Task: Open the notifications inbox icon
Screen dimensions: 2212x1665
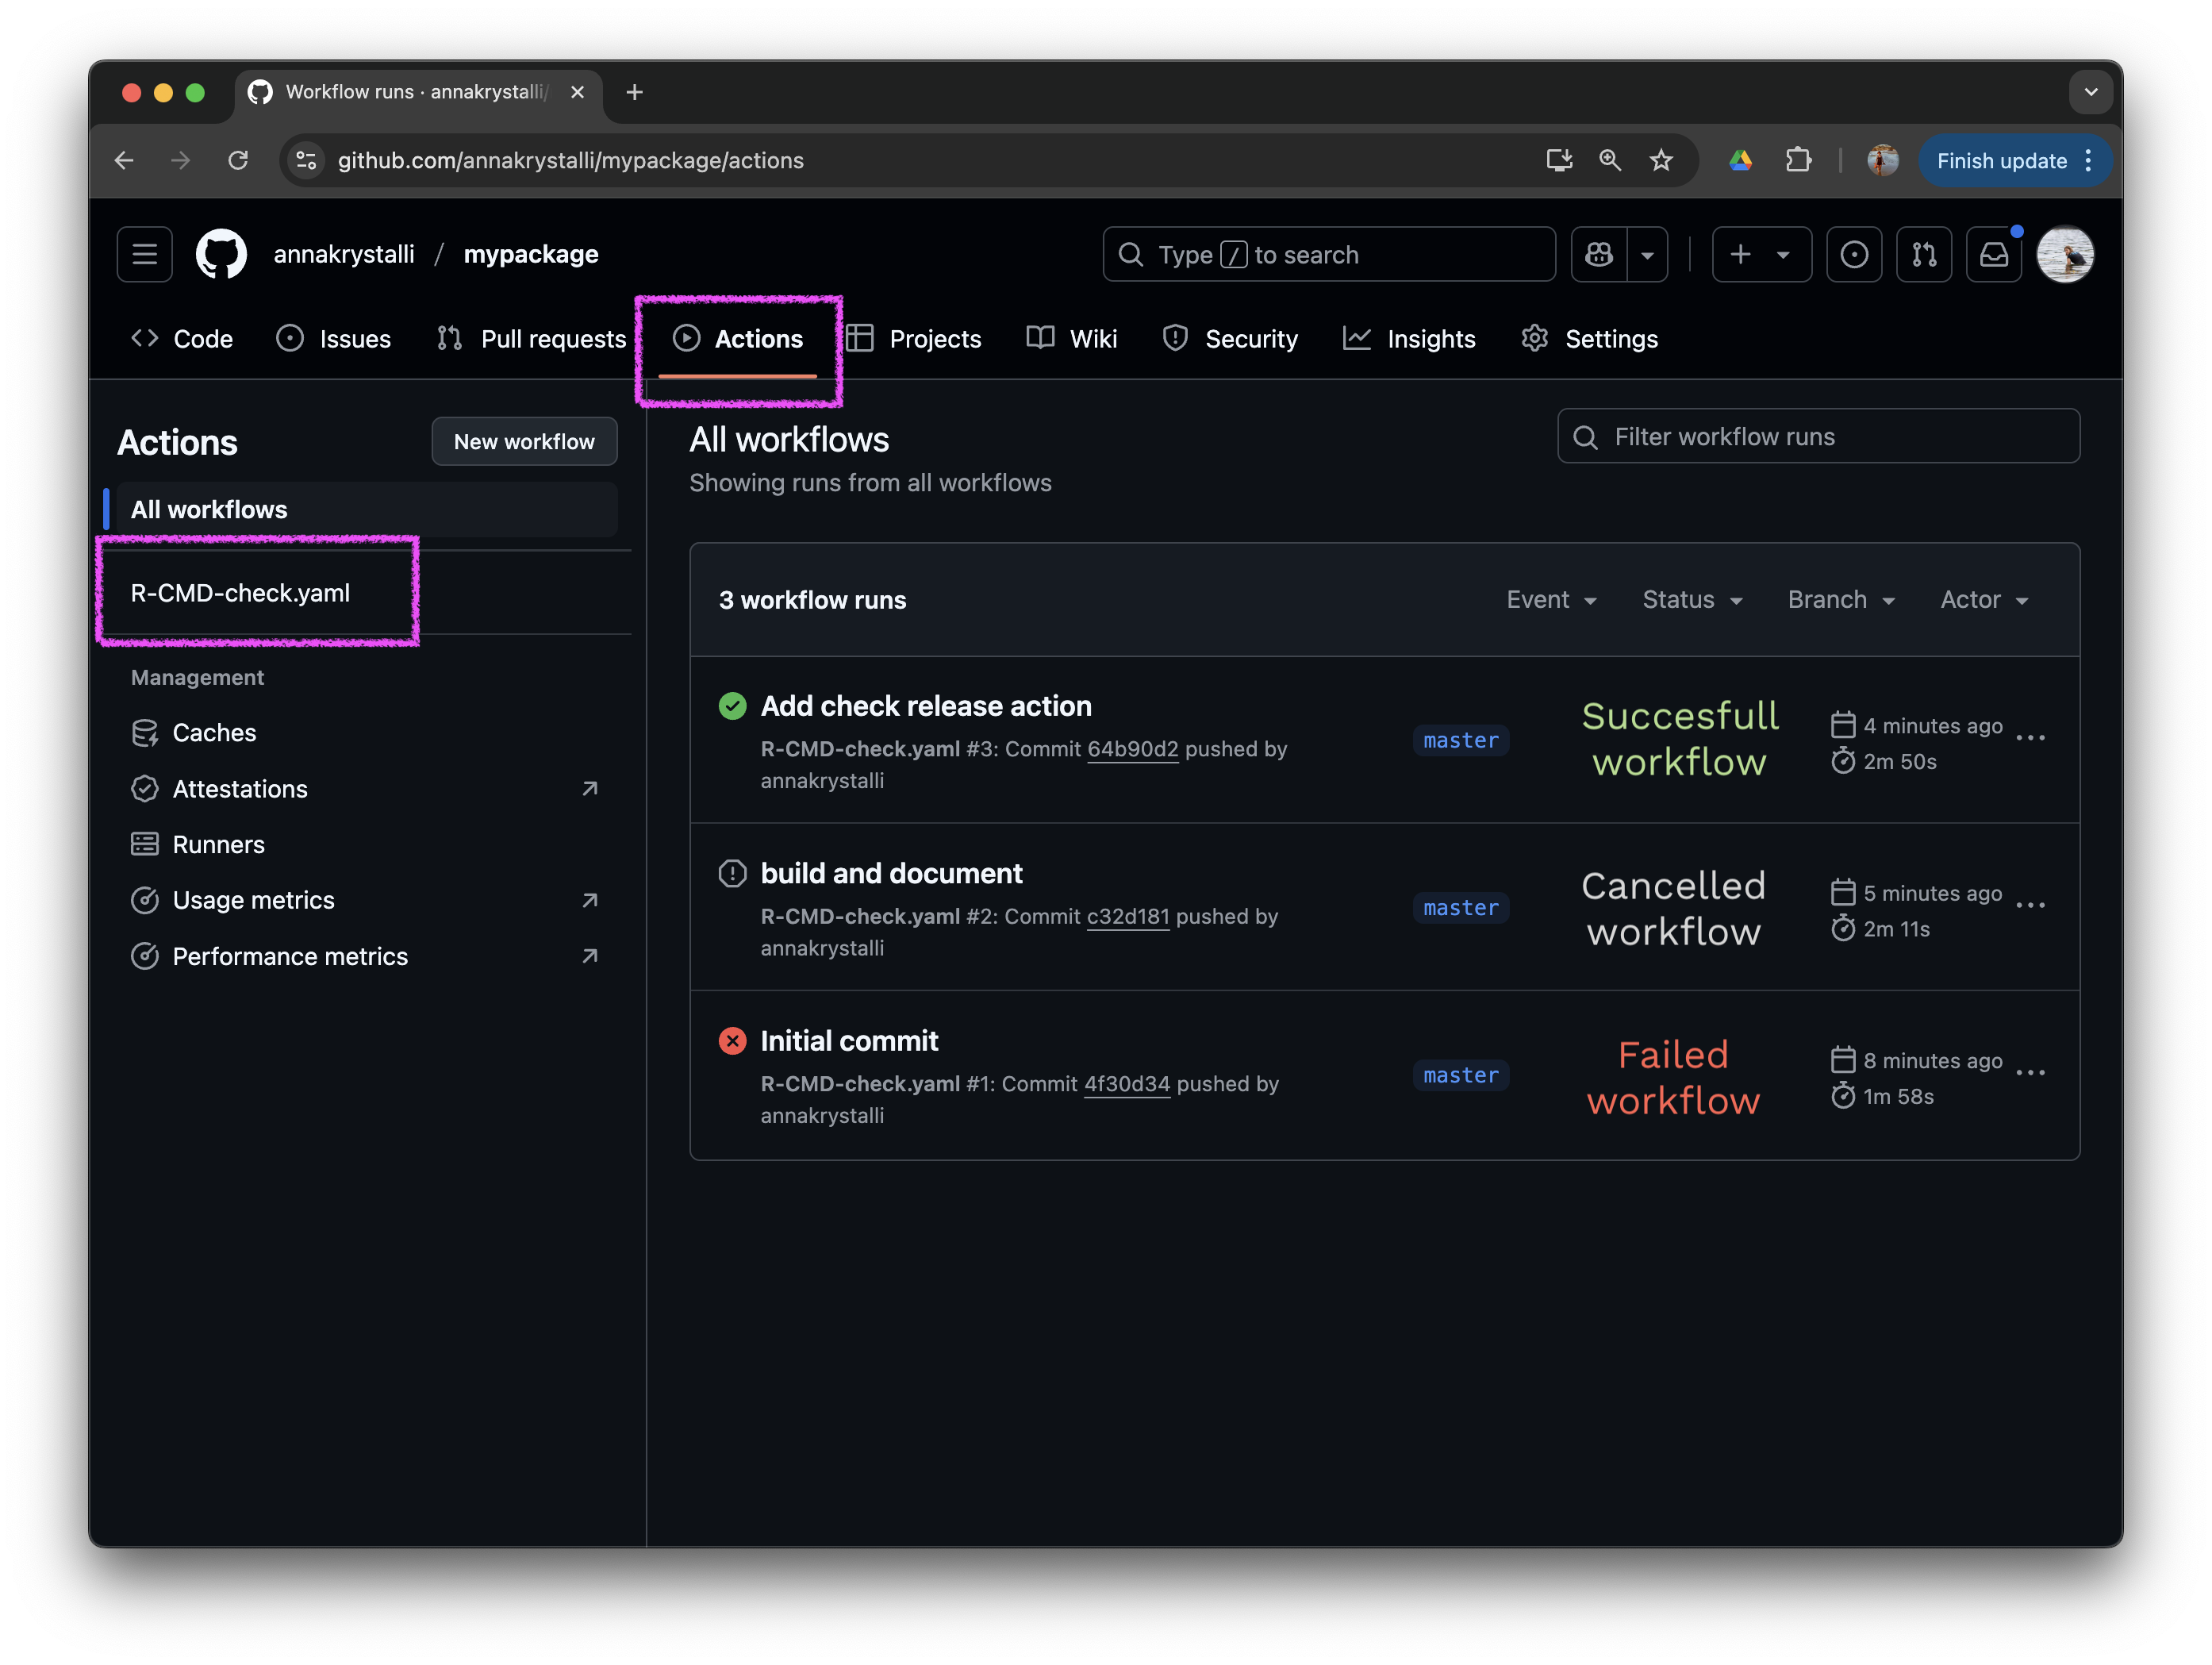Action: click(x=1994, y=255)
